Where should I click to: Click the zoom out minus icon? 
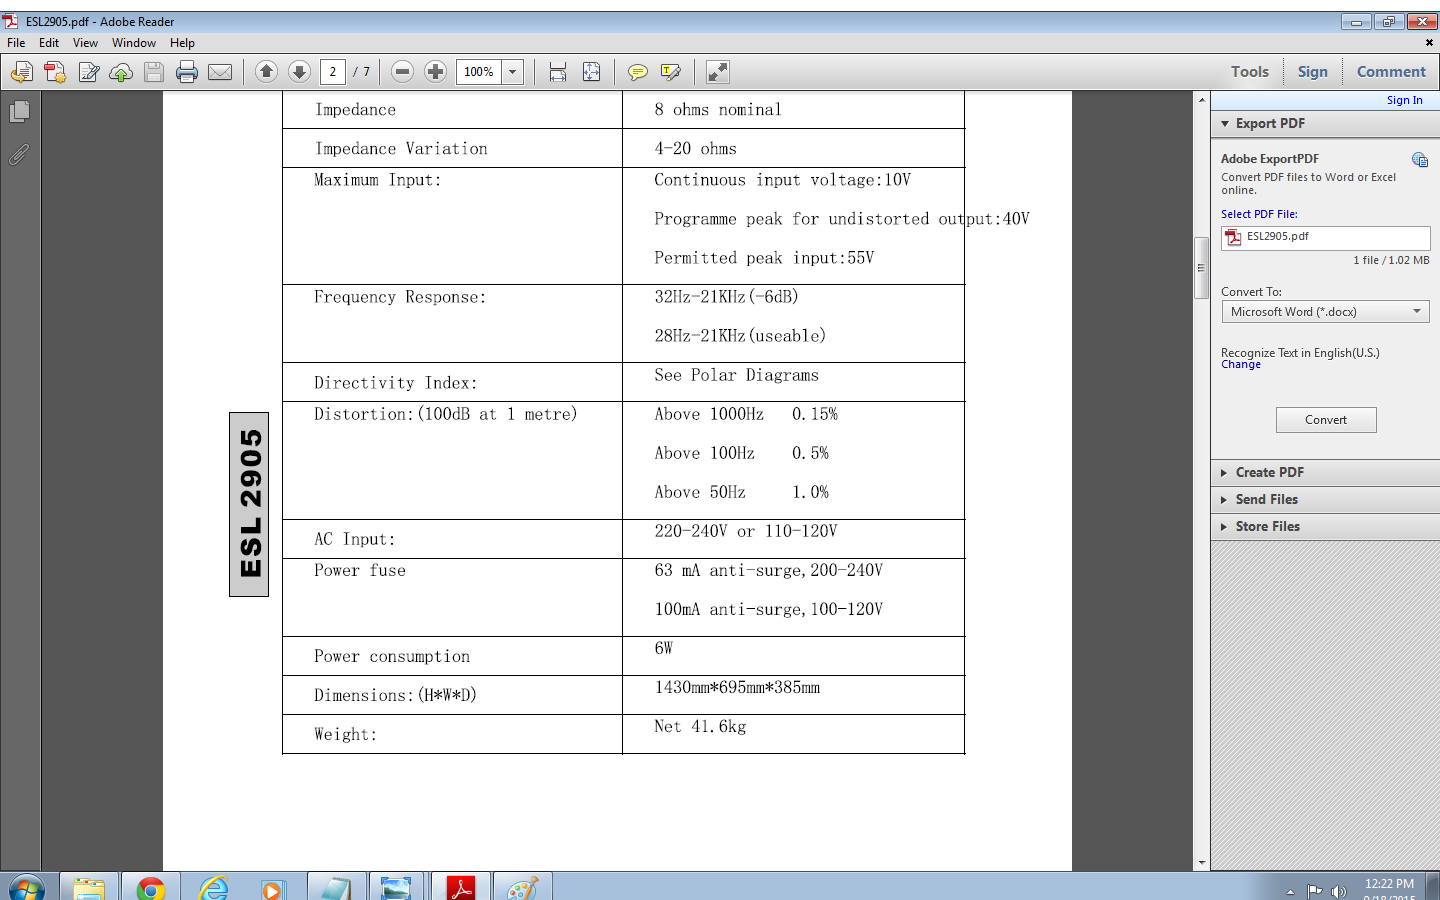[x=402, y=71]
